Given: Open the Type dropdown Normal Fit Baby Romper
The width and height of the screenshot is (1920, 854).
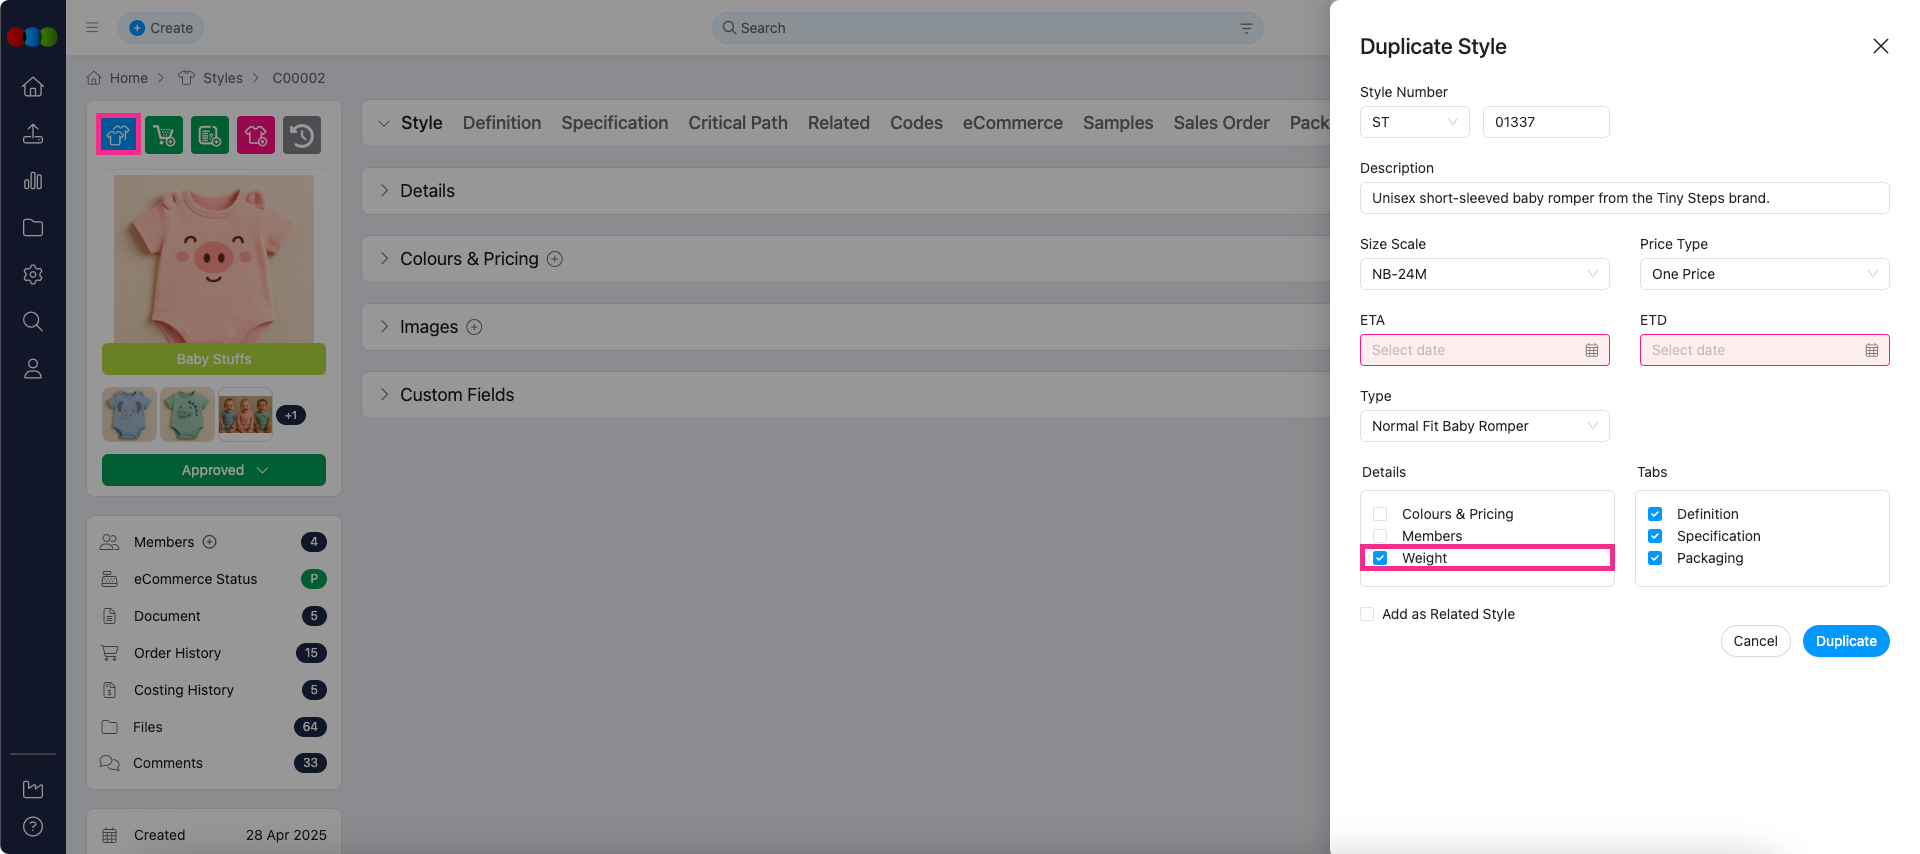Looking at the screenshot, I should coord(1484,426).
